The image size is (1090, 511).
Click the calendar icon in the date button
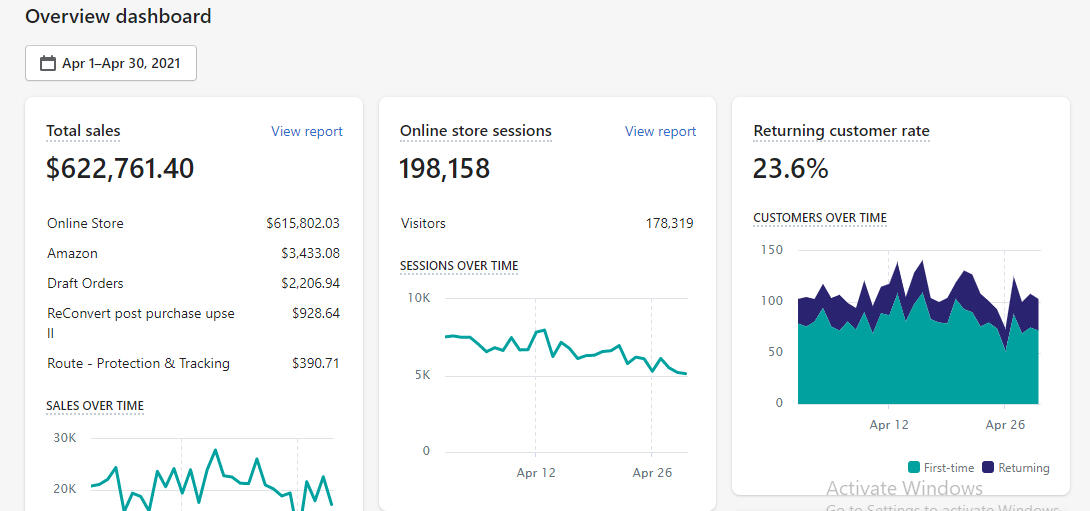(47, 63)
